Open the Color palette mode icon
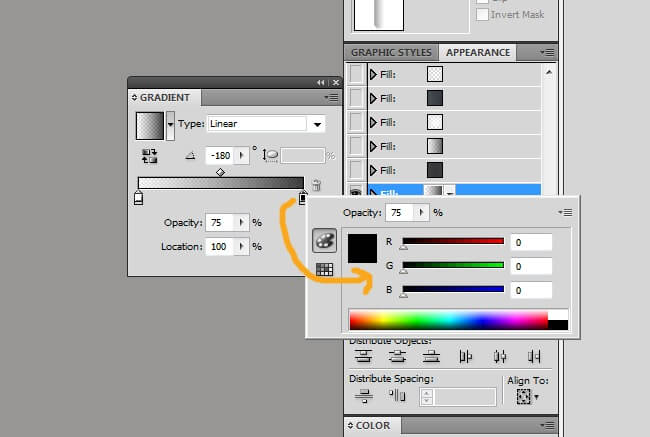The width and height of the screenshot is (650, 437). click(324, 240)
